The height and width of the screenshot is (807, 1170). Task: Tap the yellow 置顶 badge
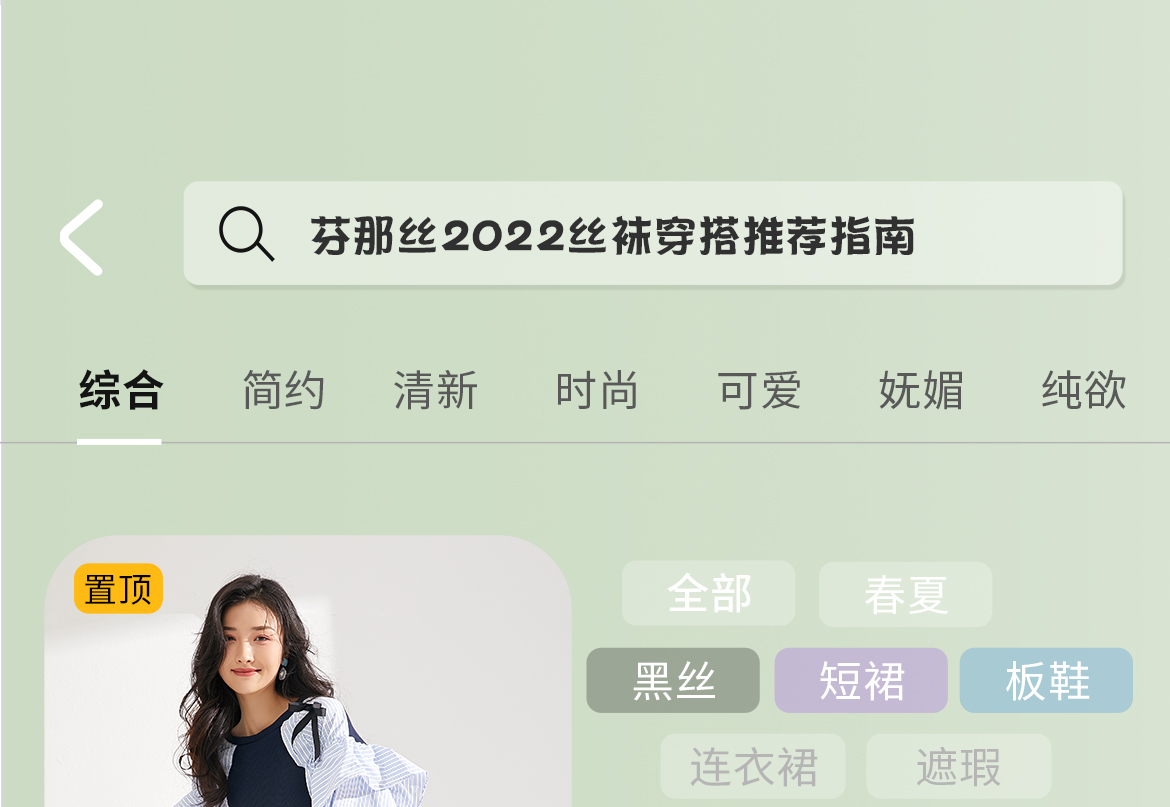click(x=119, y=588)
